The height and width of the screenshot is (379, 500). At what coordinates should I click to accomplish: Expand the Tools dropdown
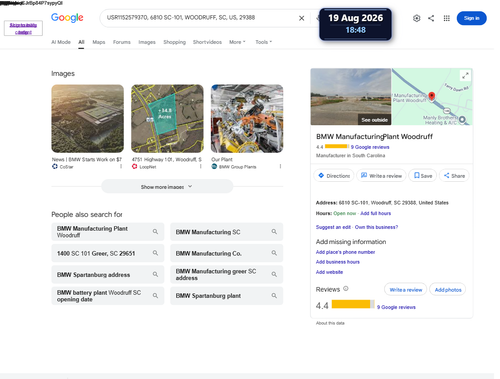click(x=264, y=42)
